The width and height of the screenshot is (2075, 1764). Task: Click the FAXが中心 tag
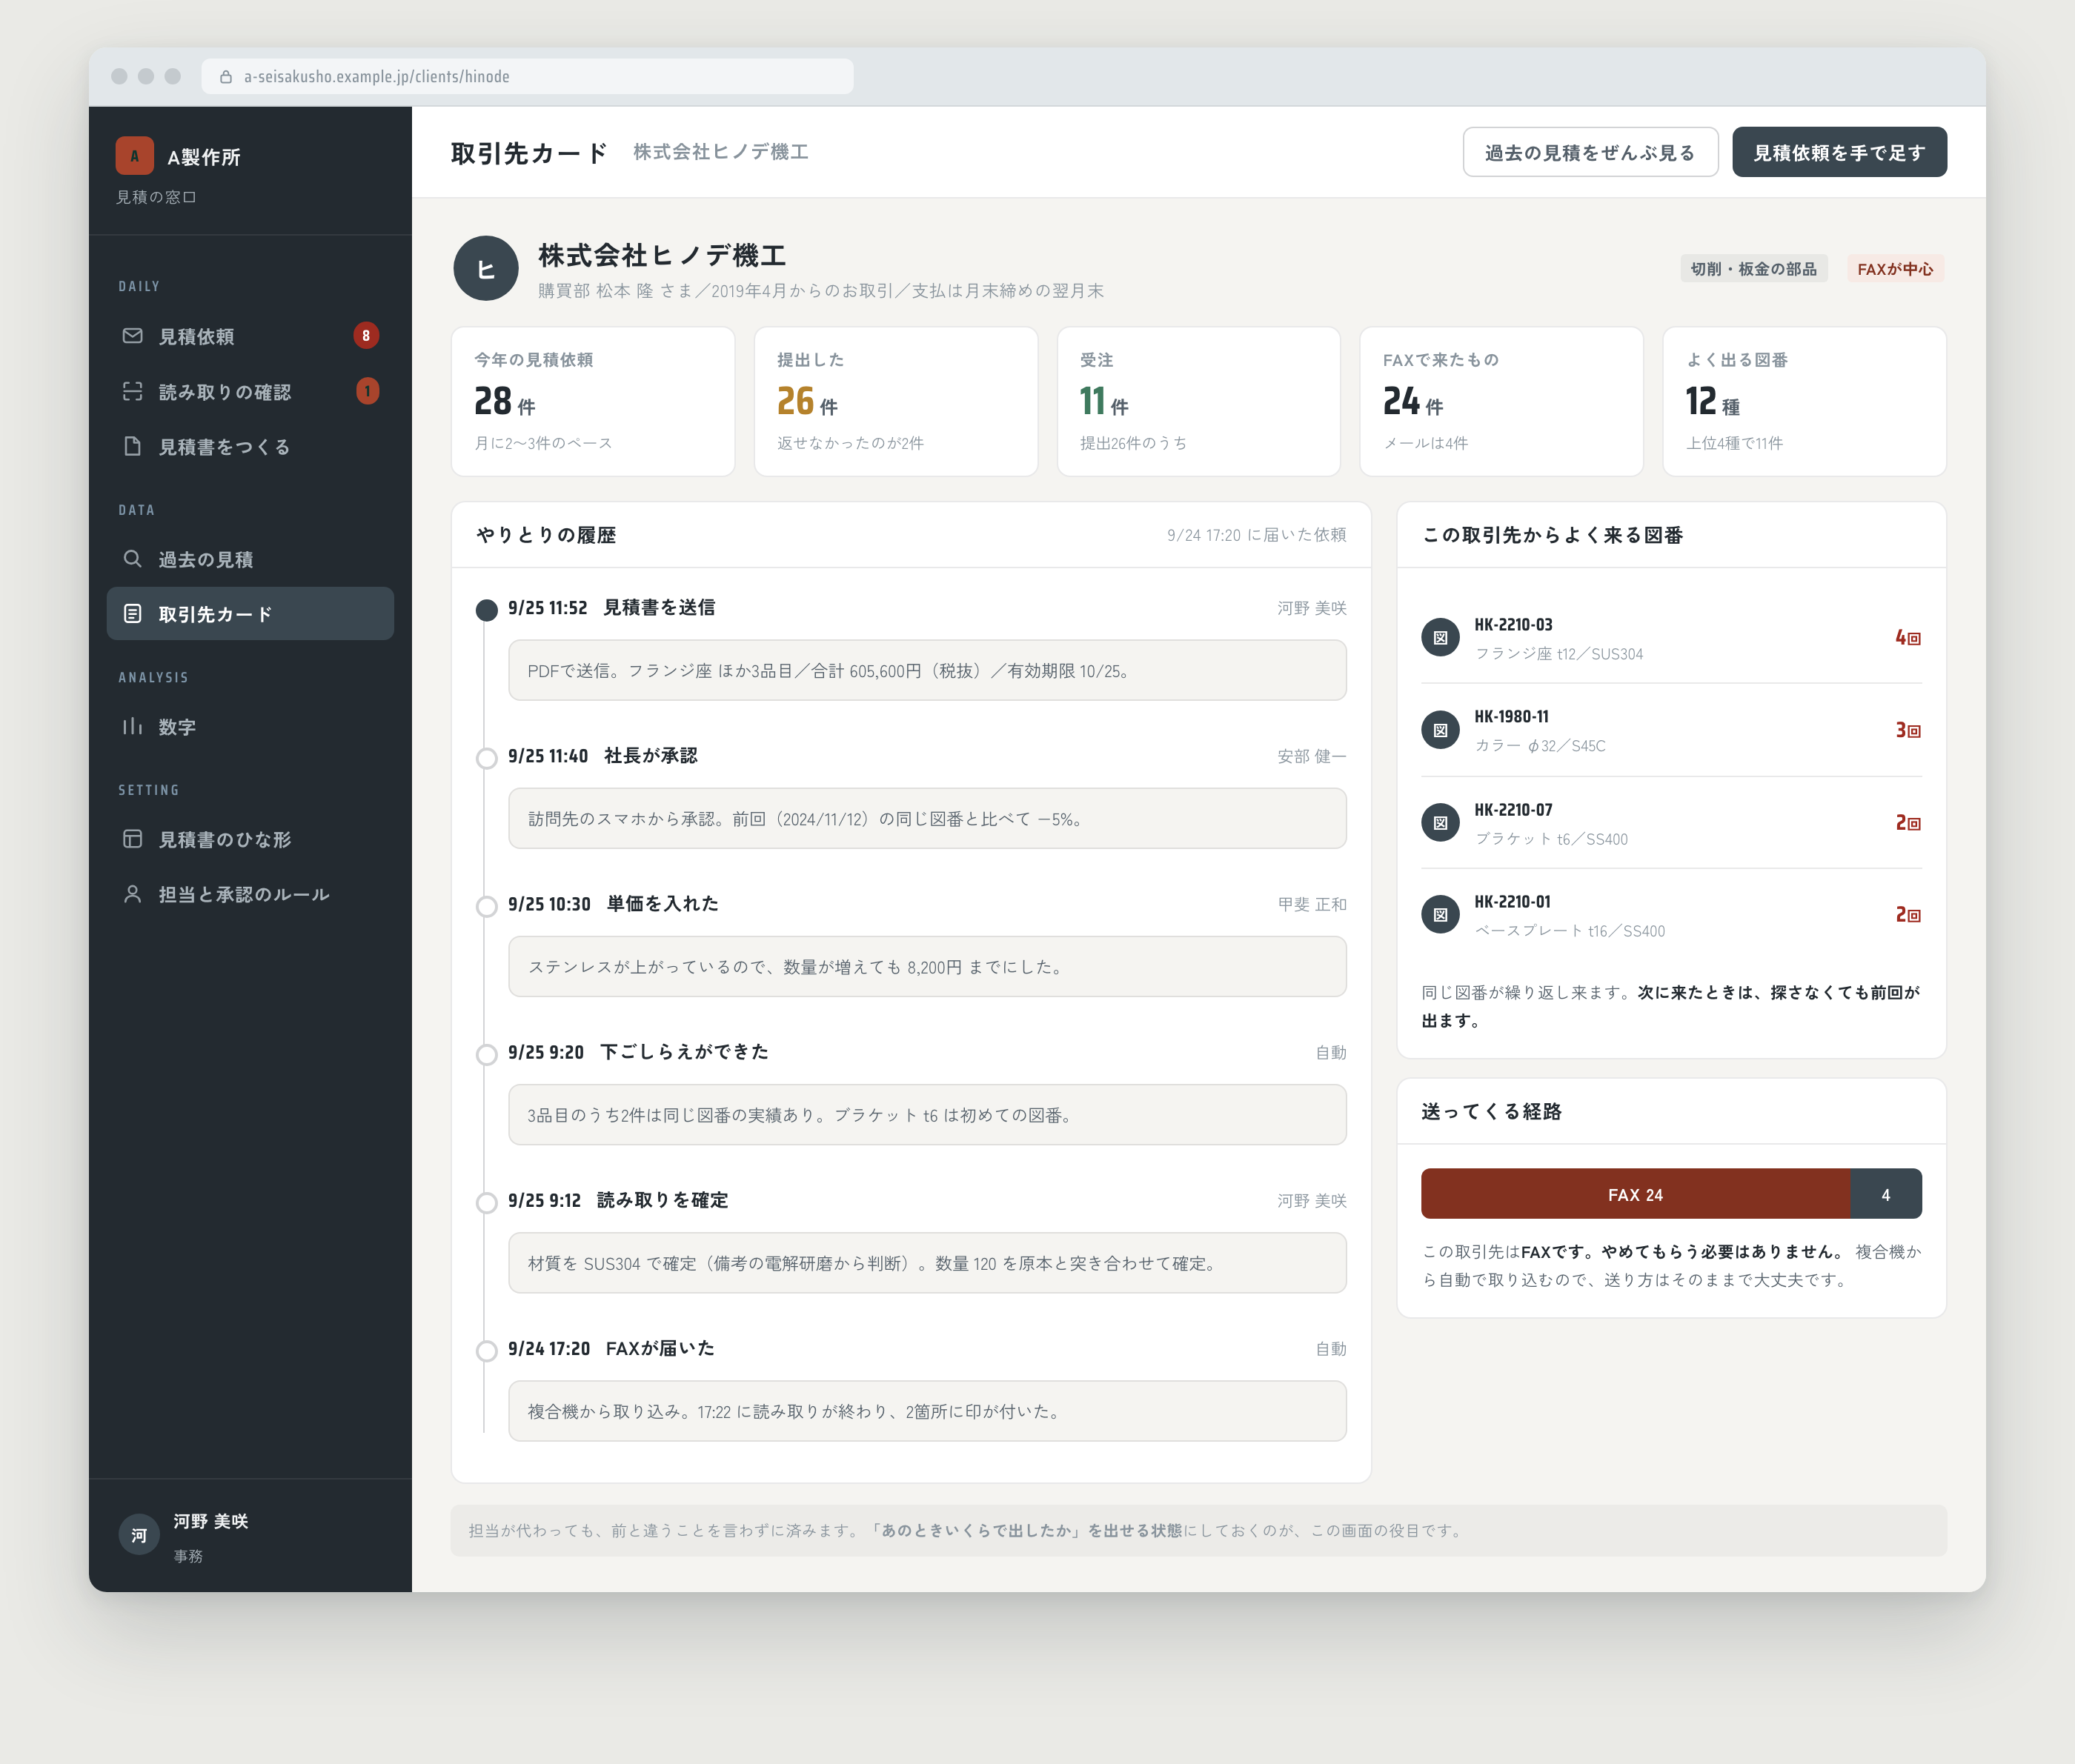pos(1895,269)
